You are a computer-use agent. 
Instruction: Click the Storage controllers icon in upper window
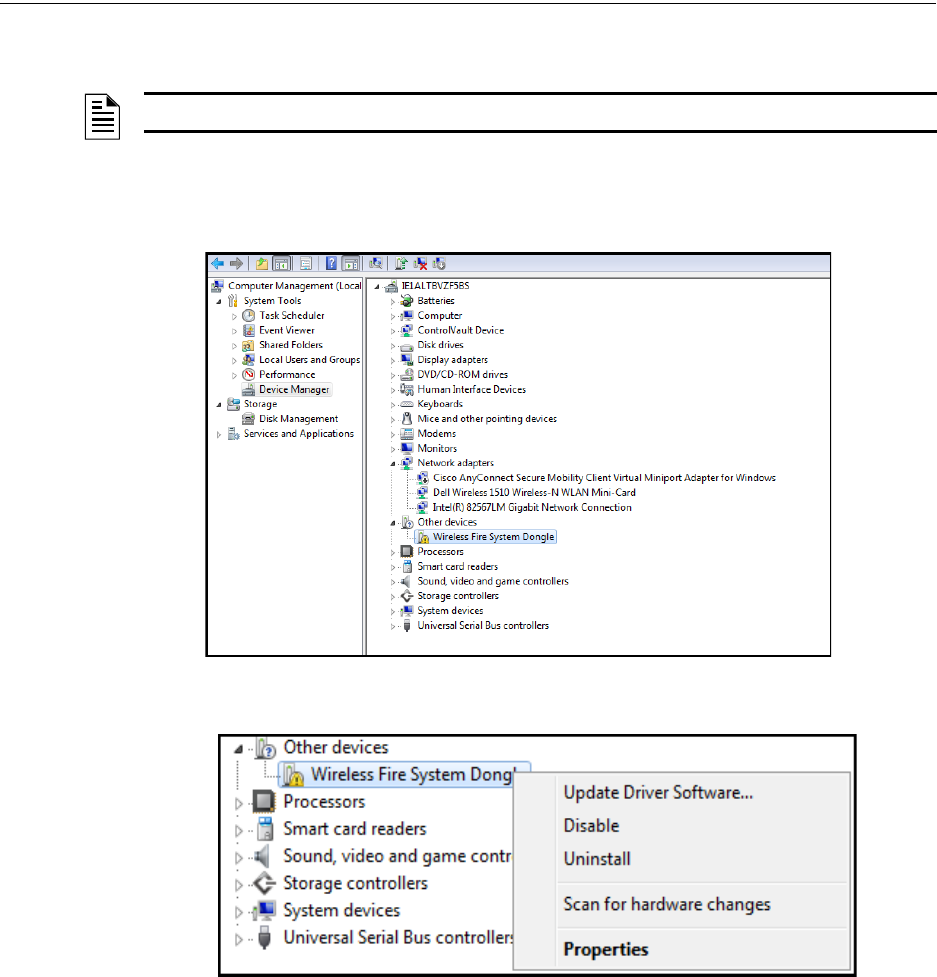coord(407,596)
